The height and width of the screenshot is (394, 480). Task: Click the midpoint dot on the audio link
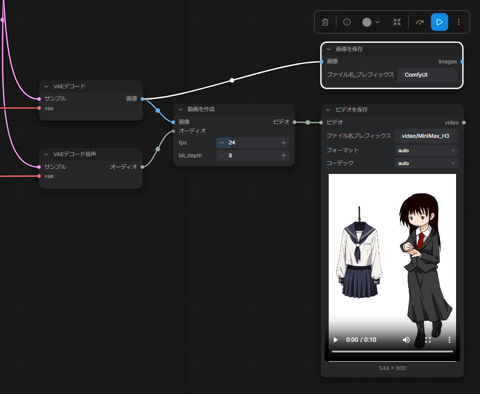coord(158,149)
